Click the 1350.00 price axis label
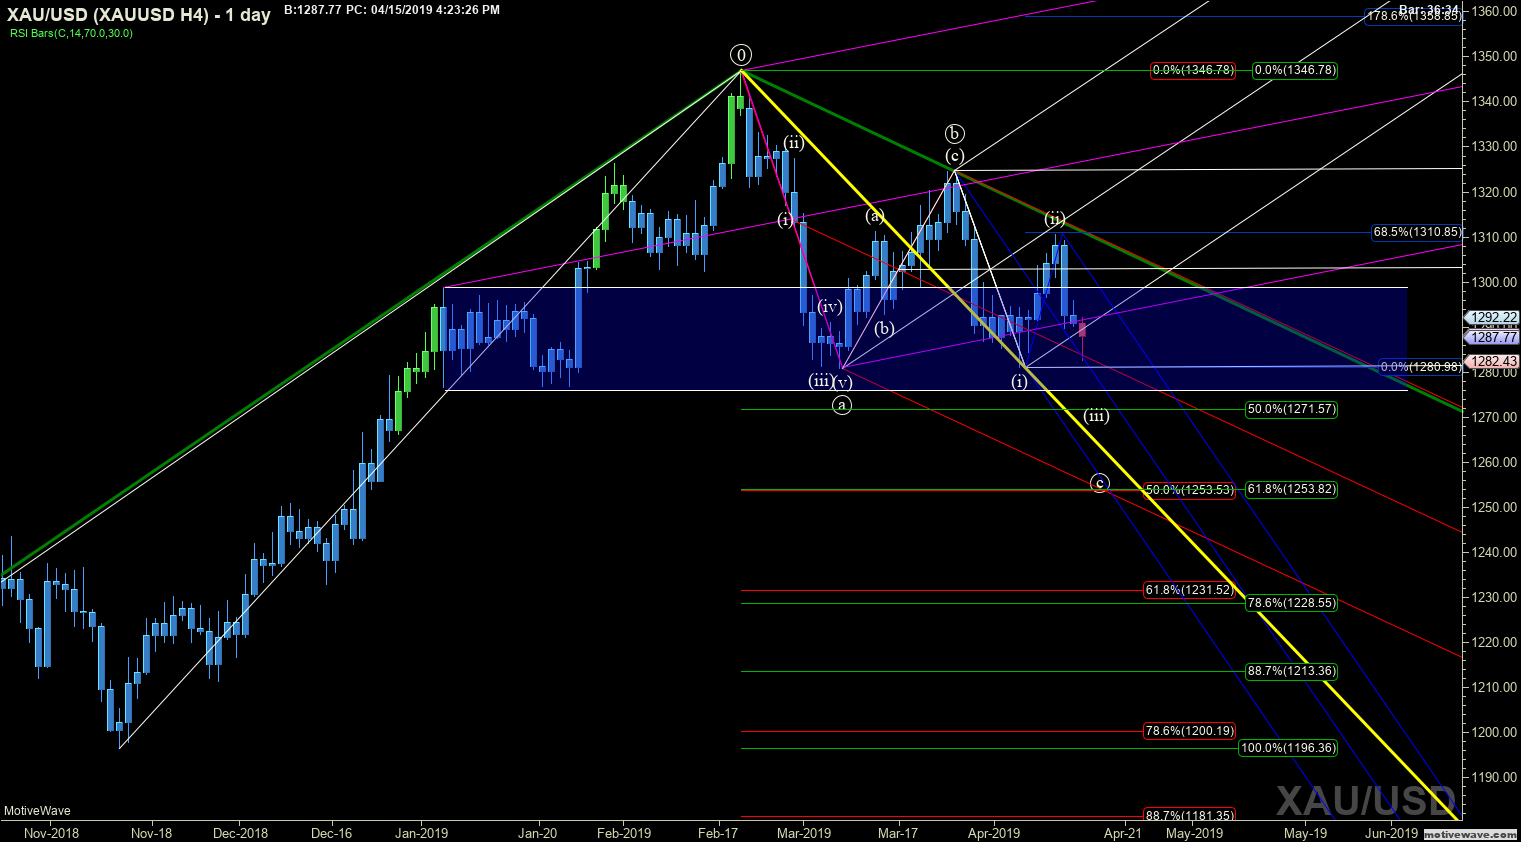Image resolution: width=1521 pixels, height=842 pixels. 1496,57
